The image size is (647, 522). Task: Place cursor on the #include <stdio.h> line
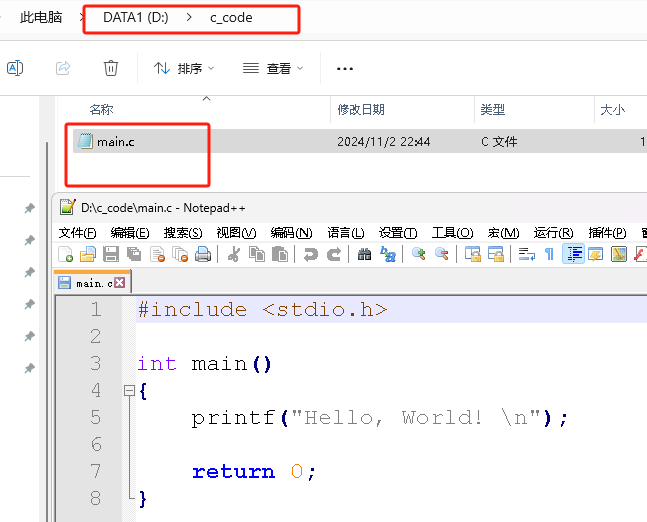(263, 309)
